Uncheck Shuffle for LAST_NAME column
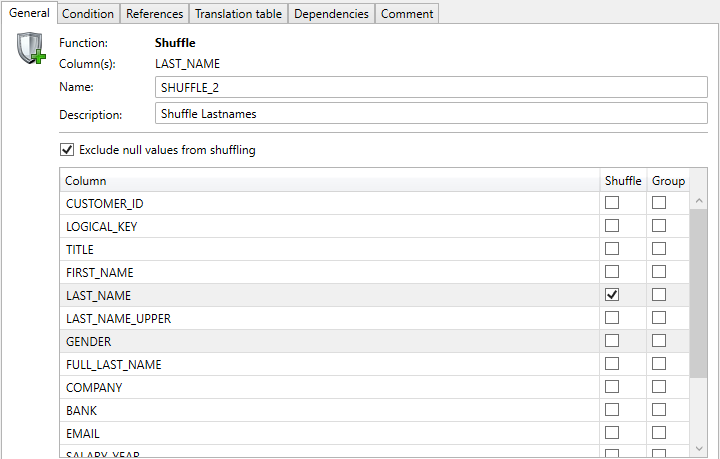Image resolution: width=720 pixels, height=459 pixels. click(612, 295)
